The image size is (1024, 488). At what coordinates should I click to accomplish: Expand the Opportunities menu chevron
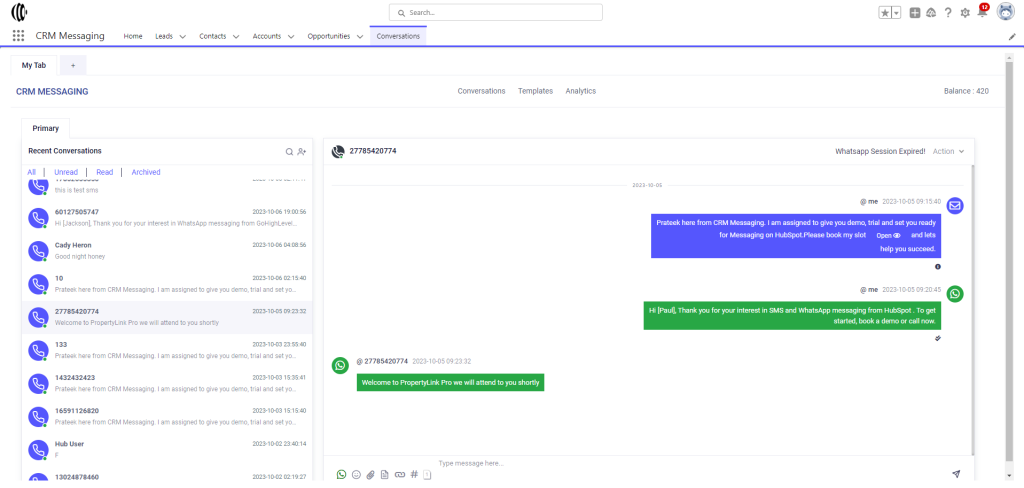360,37
